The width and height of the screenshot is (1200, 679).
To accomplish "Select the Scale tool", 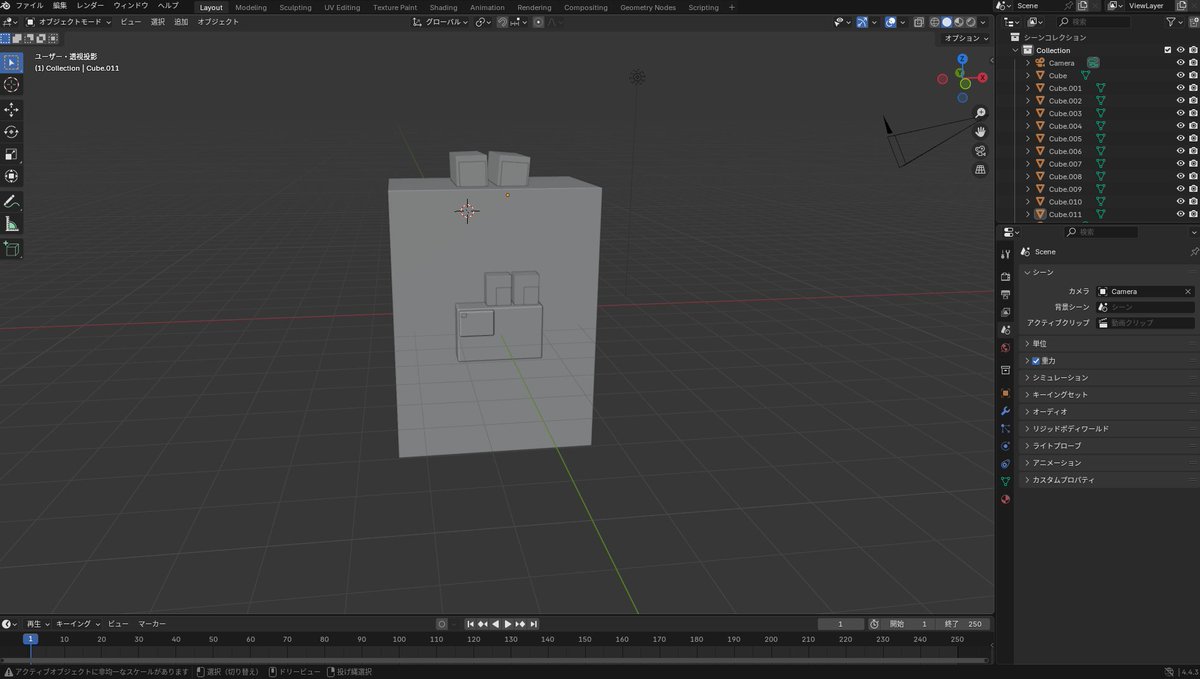I will 11,154.
